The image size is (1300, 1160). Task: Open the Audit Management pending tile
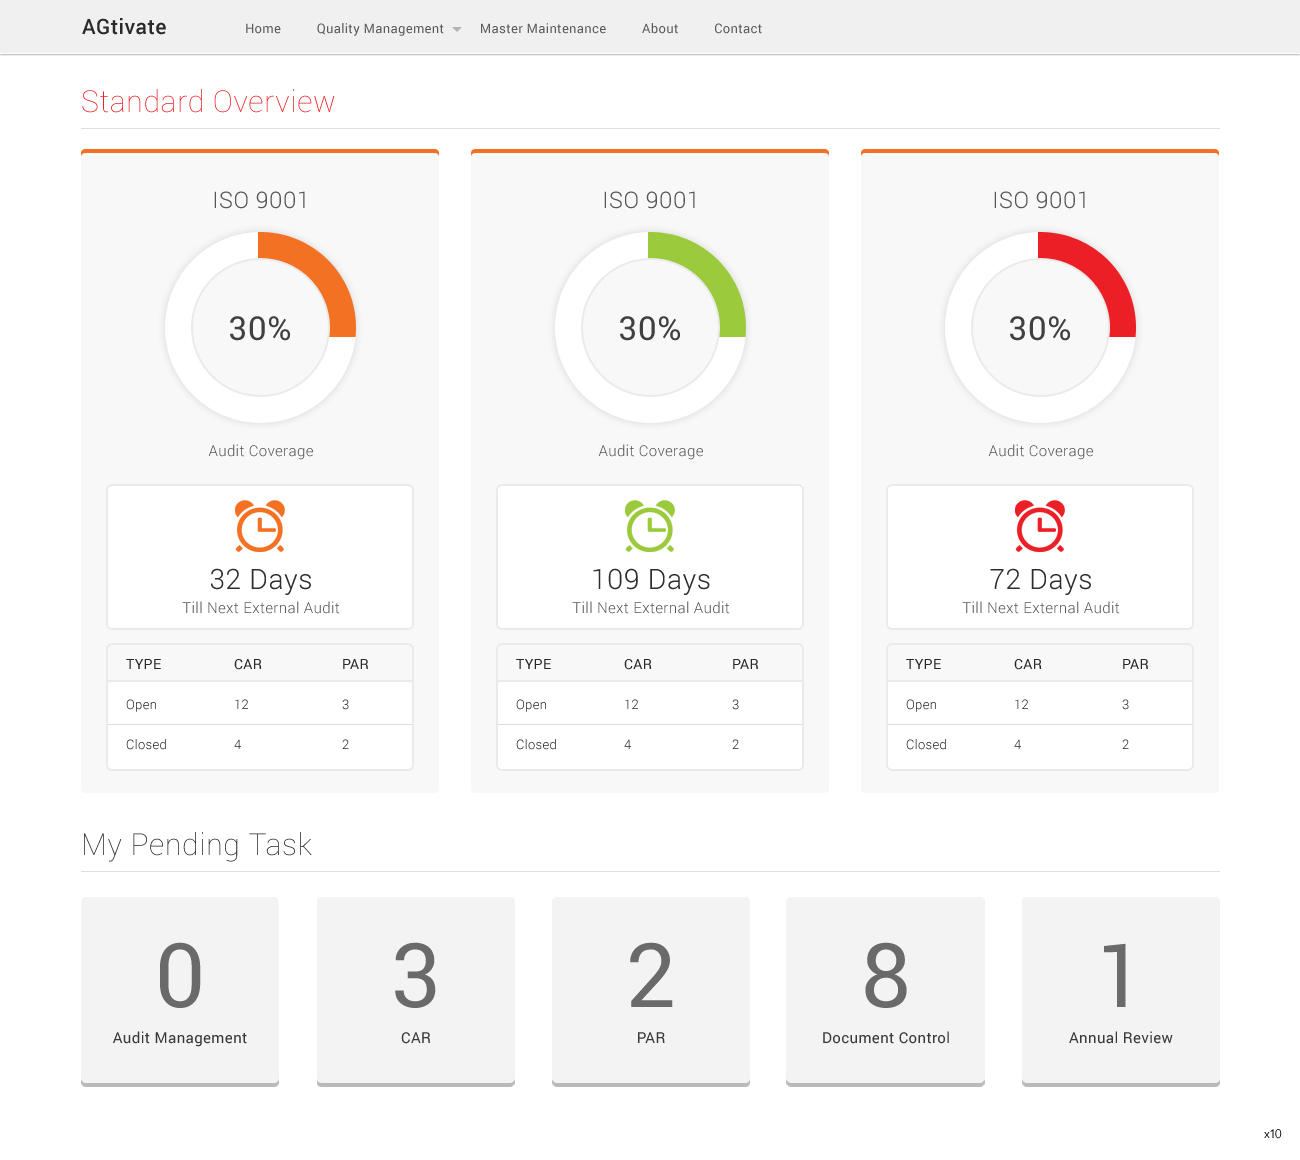pyautogui.click(x=180, y=991)
